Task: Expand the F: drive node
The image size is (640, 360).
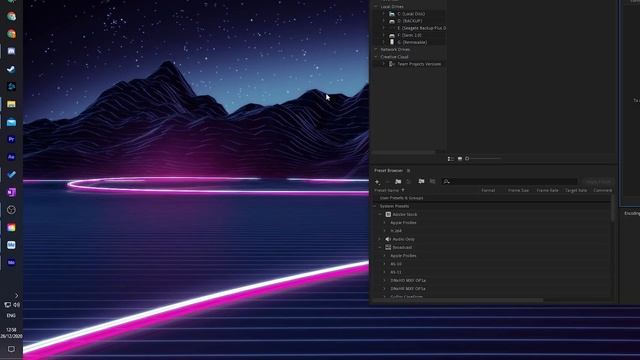Action: click(384, 35)
